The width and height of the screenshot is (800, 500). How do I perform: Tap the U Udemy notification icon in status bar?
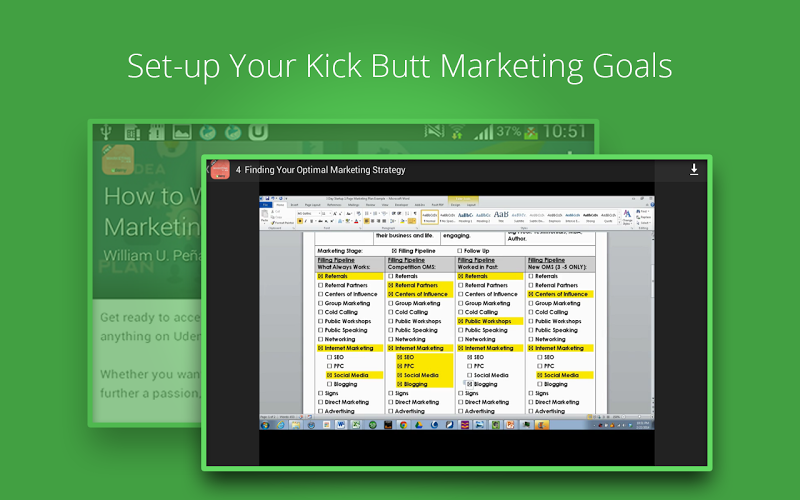258,132
